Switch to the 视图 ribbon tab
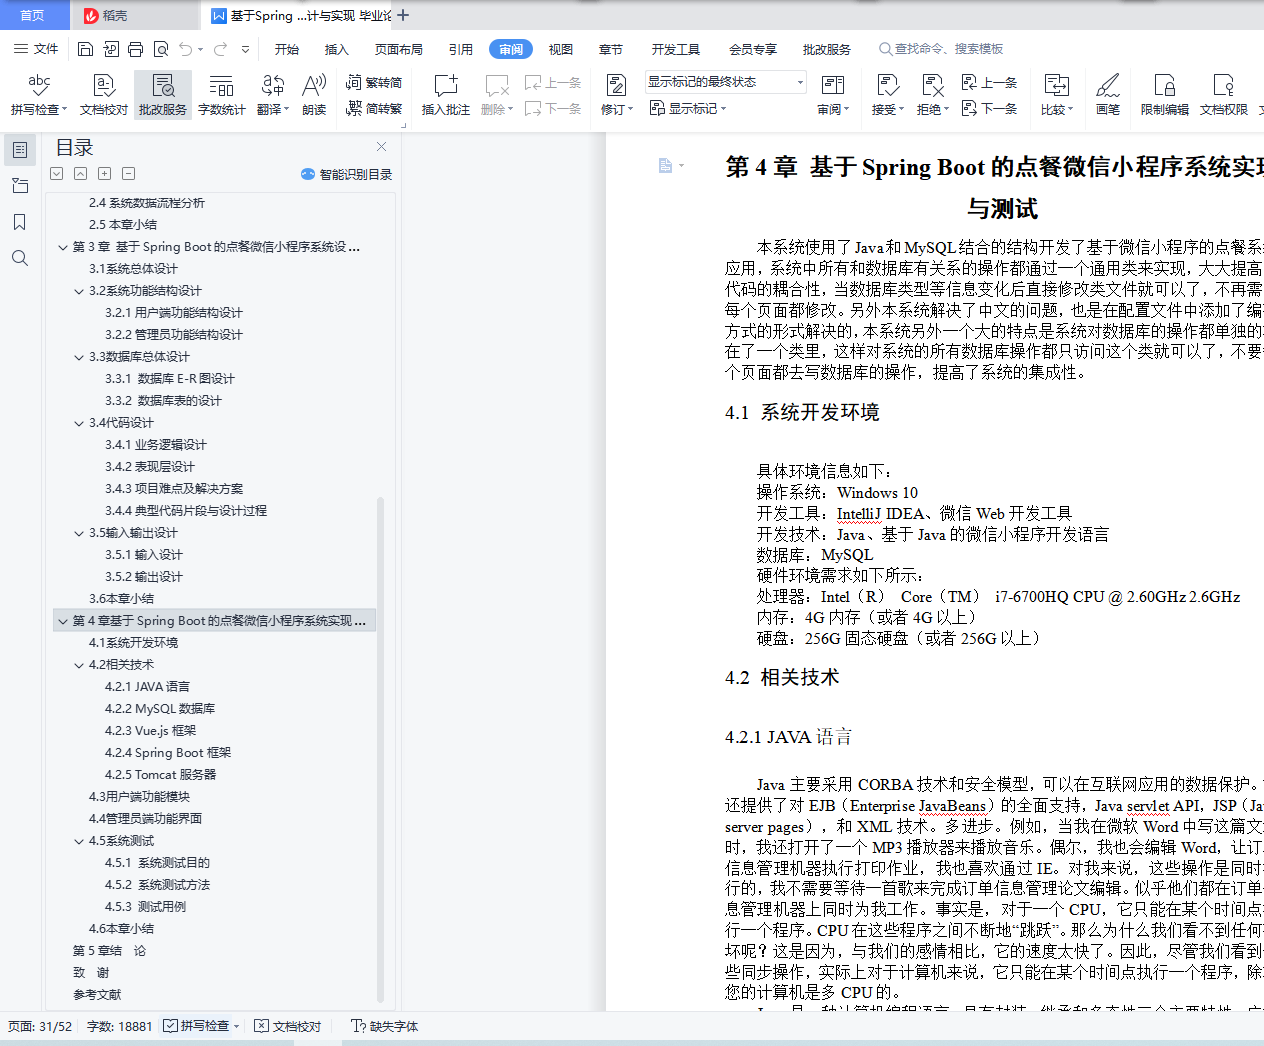Screen dimensions: 1264x1046 tap(561, 49)
